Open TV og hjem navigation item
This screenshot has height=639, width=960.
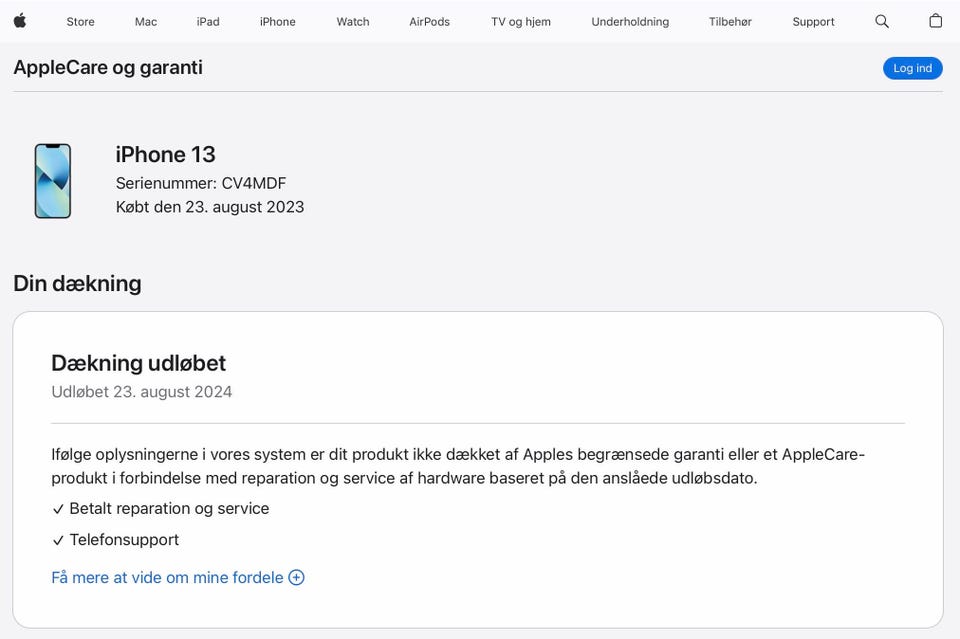coord(521,22)
